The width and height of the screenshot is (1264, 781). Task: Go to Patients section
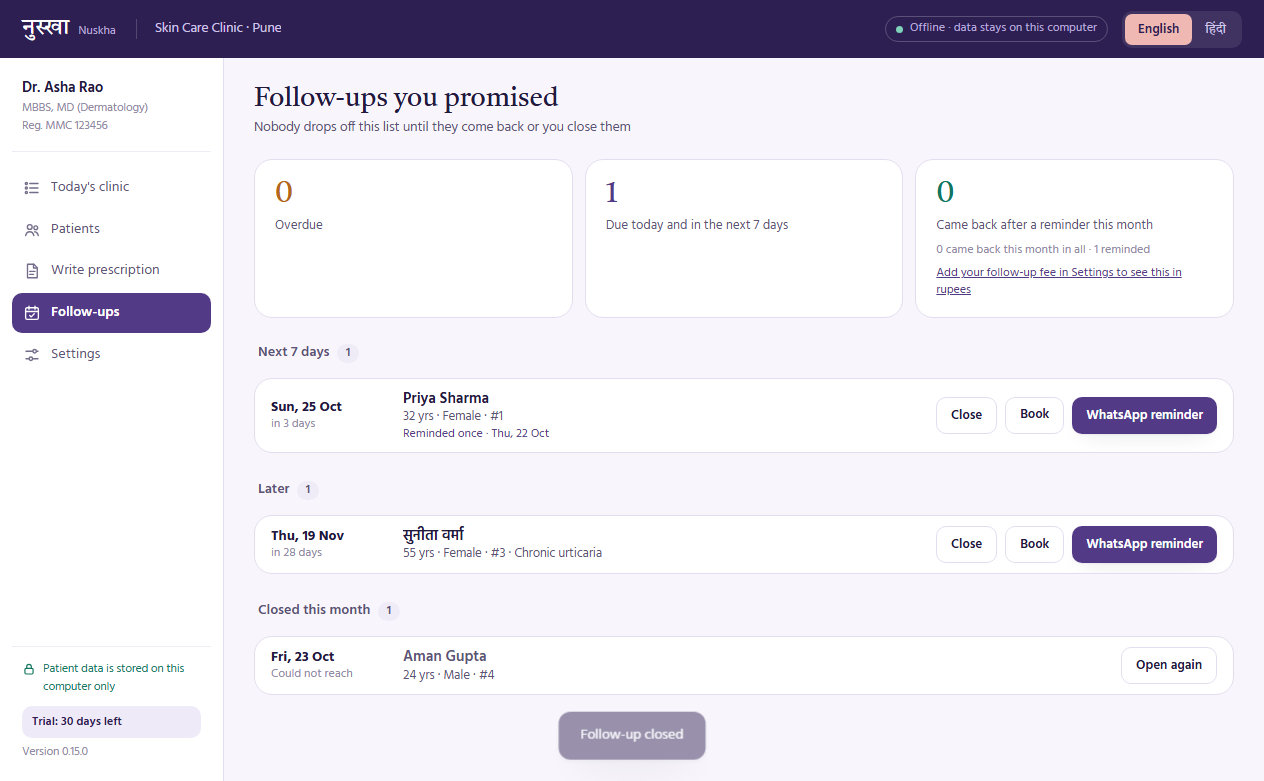(x=111, y=229)
